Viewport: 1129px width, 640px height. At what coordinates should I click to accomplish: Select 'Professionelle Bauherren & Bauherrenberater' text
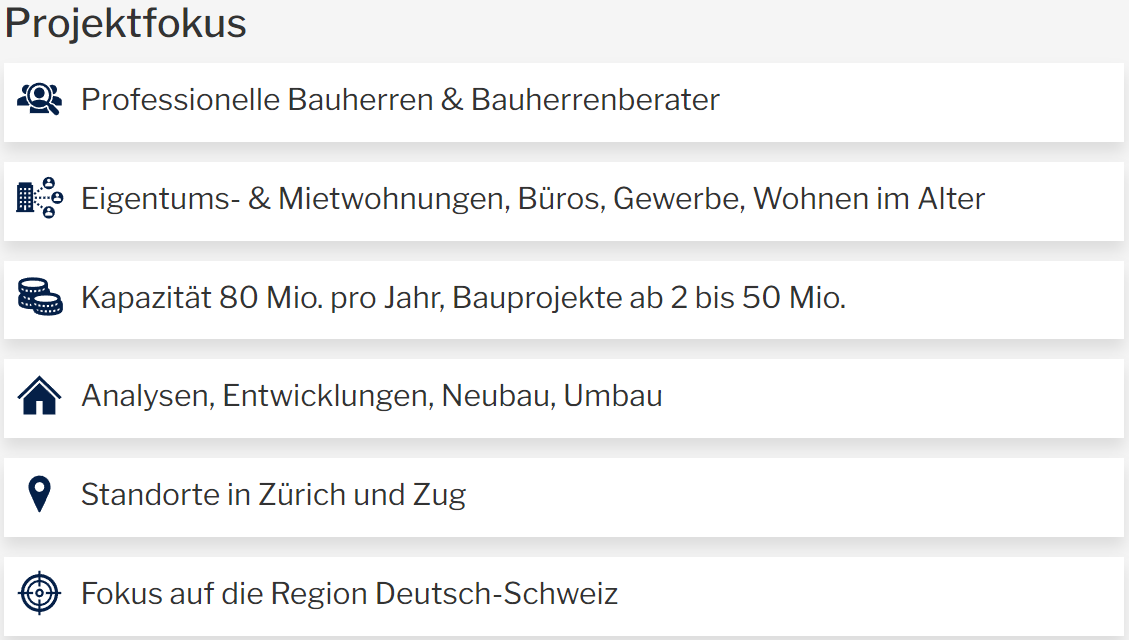point(400,100)
